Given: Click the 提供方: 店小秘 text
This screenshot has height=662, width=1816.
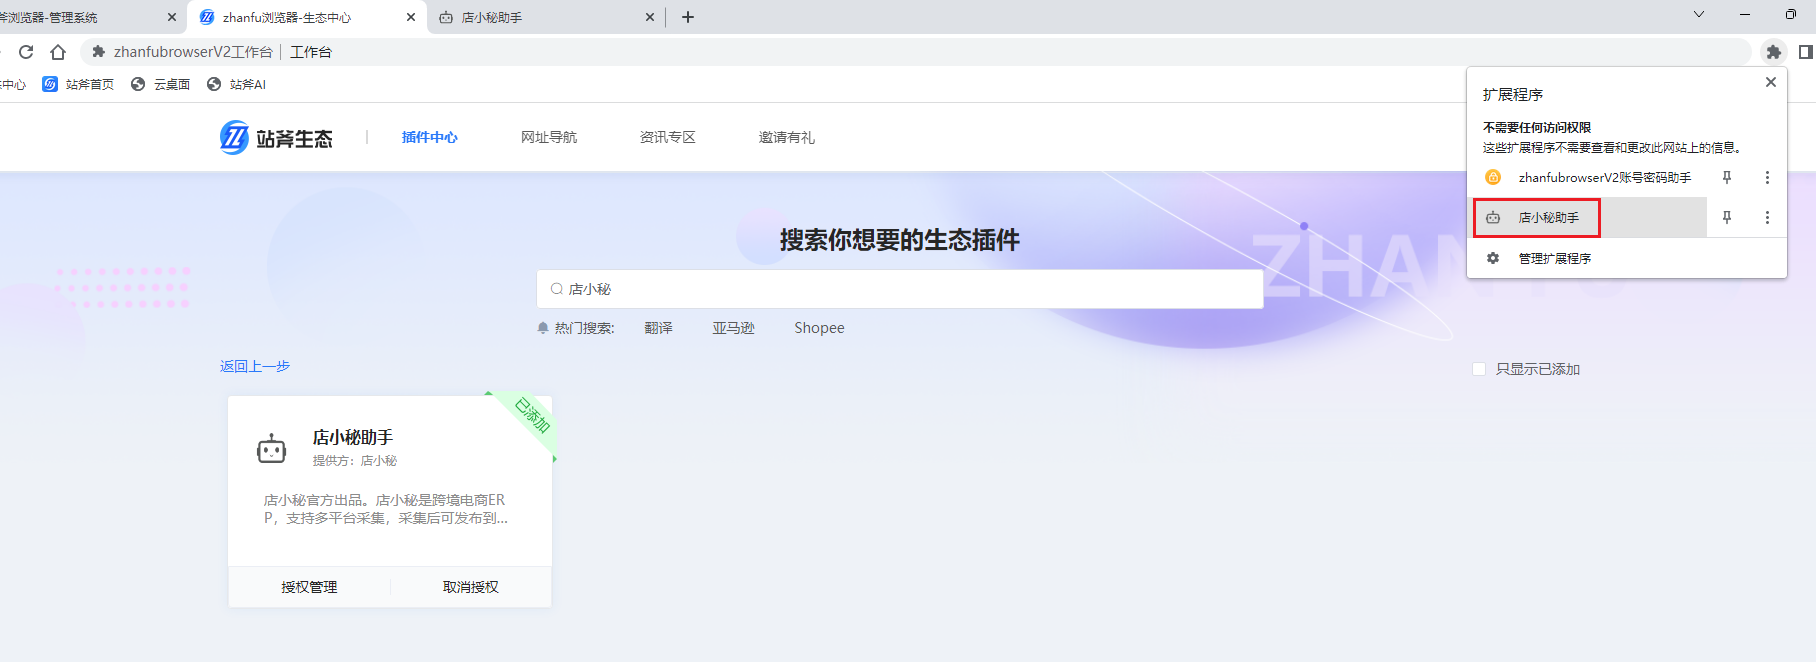Looking at the screenshot, I should [355, 461].
